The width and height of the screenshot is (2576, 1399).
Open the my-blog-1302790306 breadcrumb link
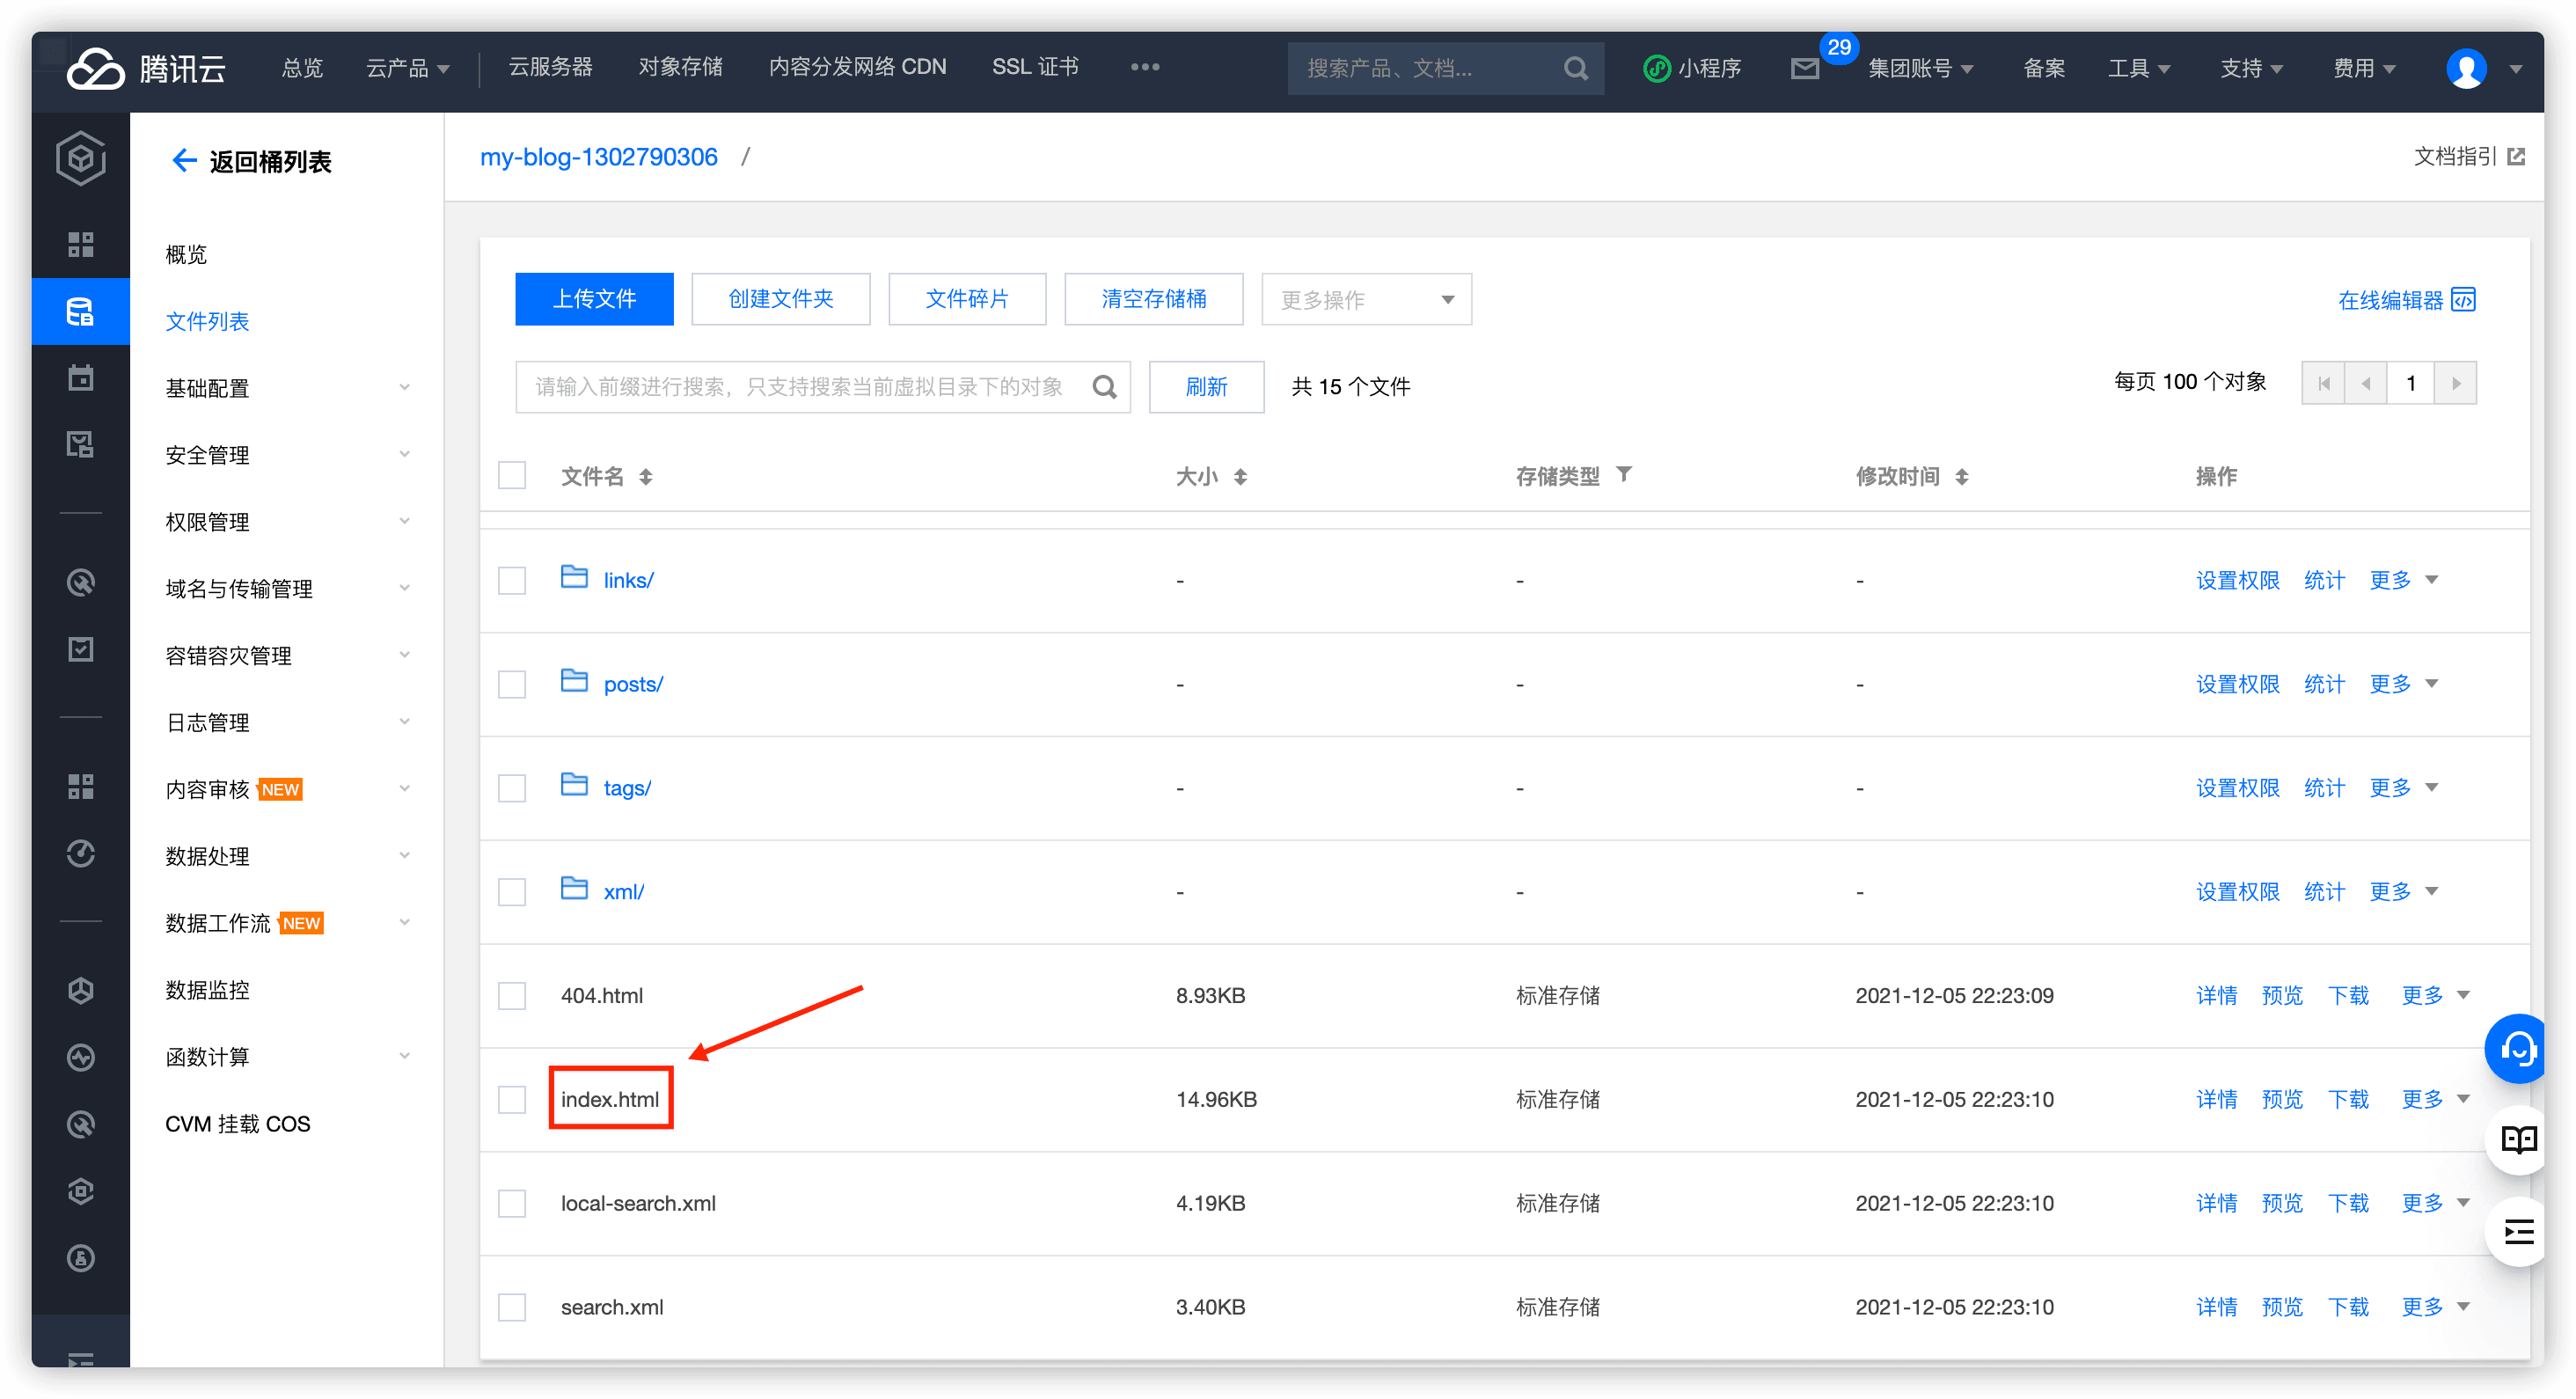point(599,157)
